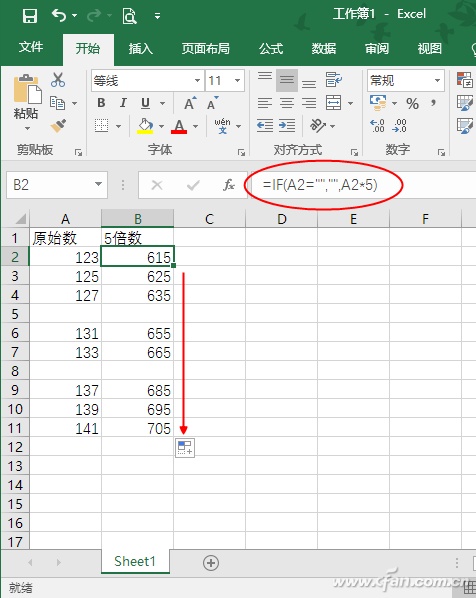The width and height of the screenshot is (476, 598).
Task: Click the wén phonetic guide icon
Action: coord(222,126)
